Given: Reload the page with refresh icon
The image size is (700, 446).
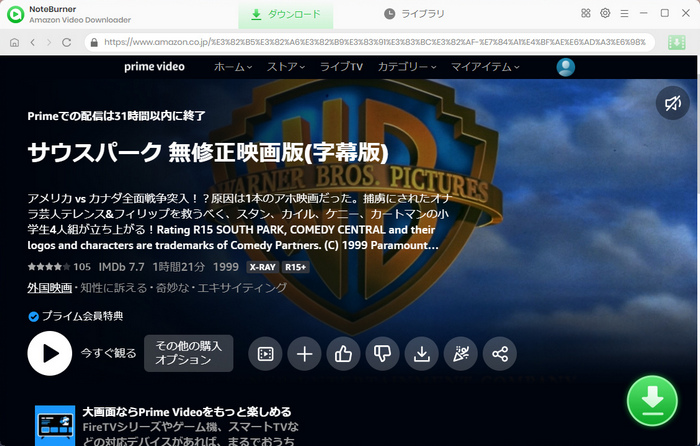Looking at the screenshot, I should 67,42.
